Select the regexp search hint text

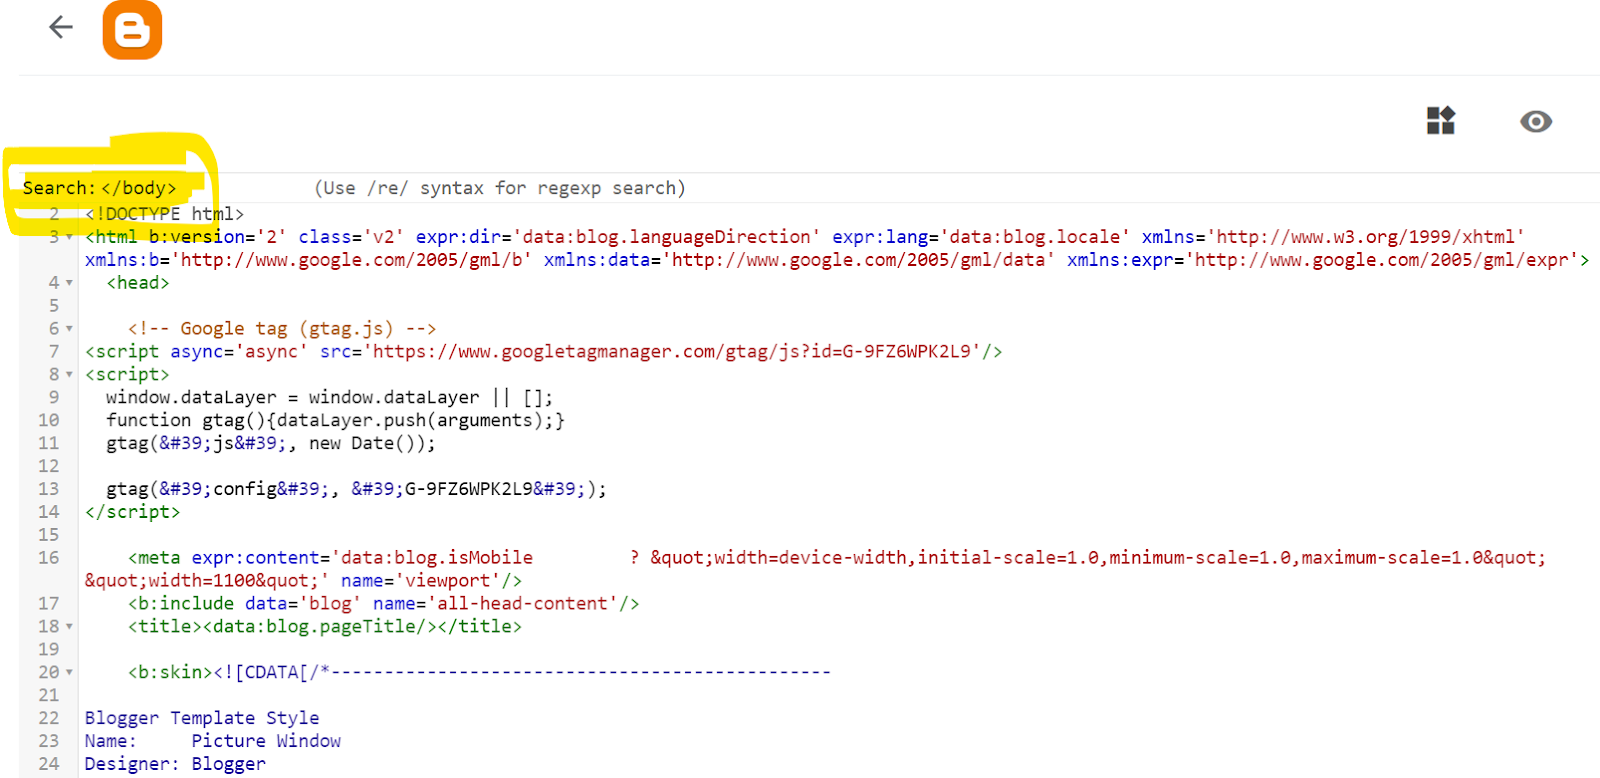click(x=500, y=188)
